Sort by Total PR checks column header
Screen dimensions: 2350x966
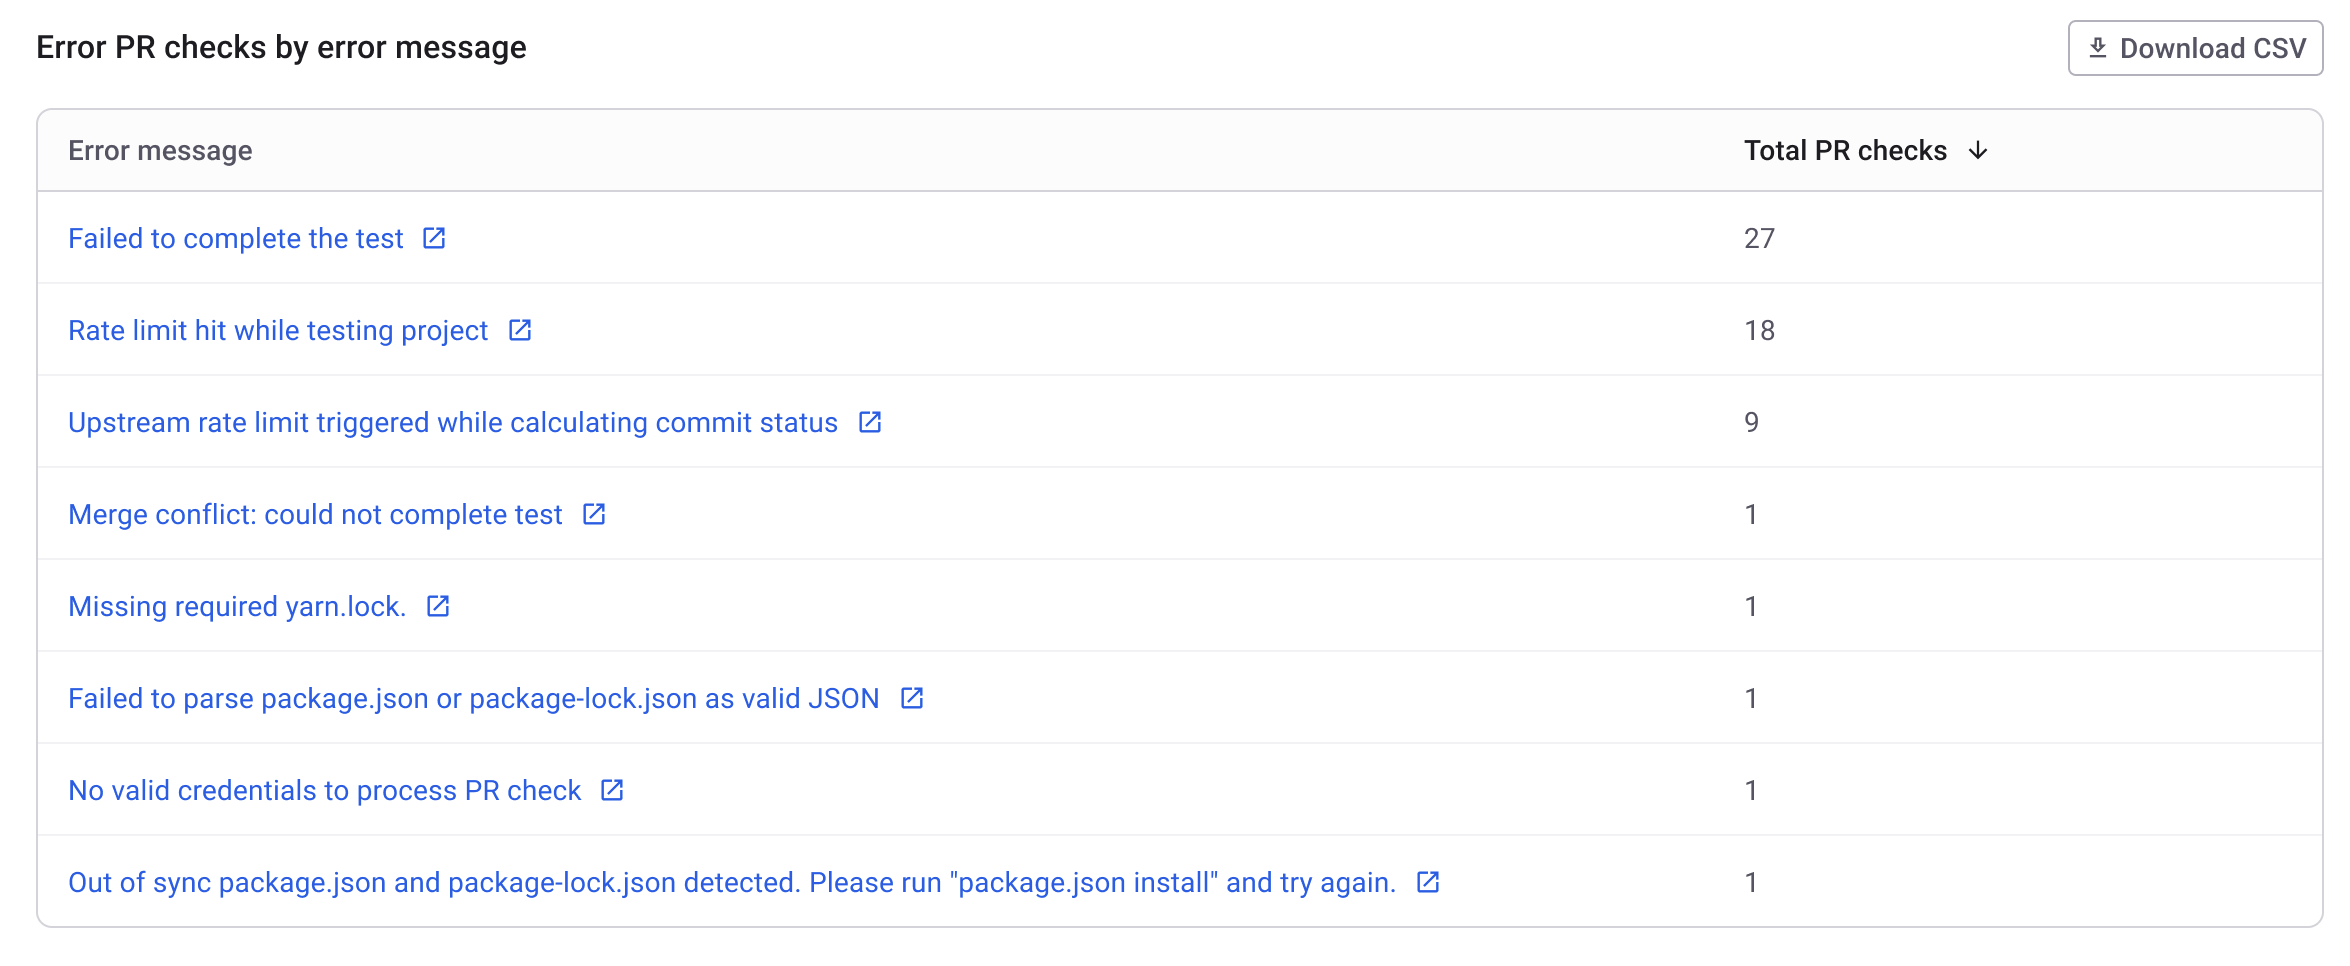(x=1845, y=151)
